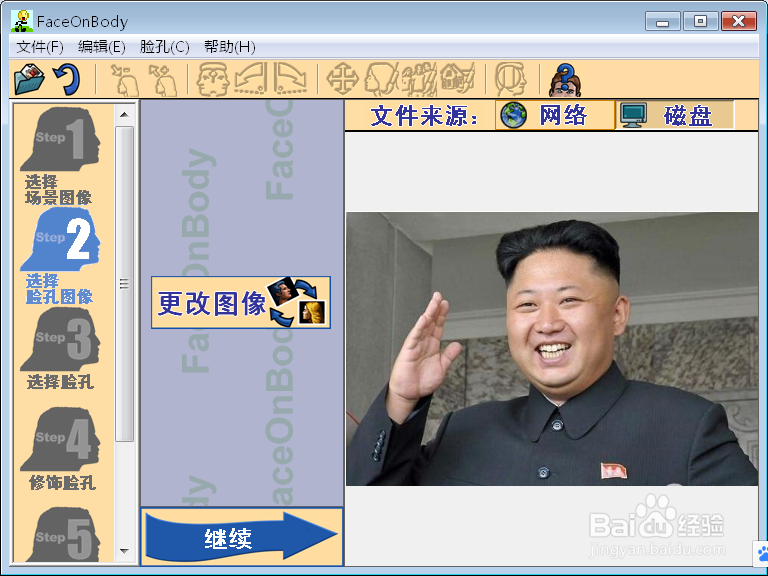Click the blue undo arrow icon
The image size is (768, 576).
(x=67, y=79)
